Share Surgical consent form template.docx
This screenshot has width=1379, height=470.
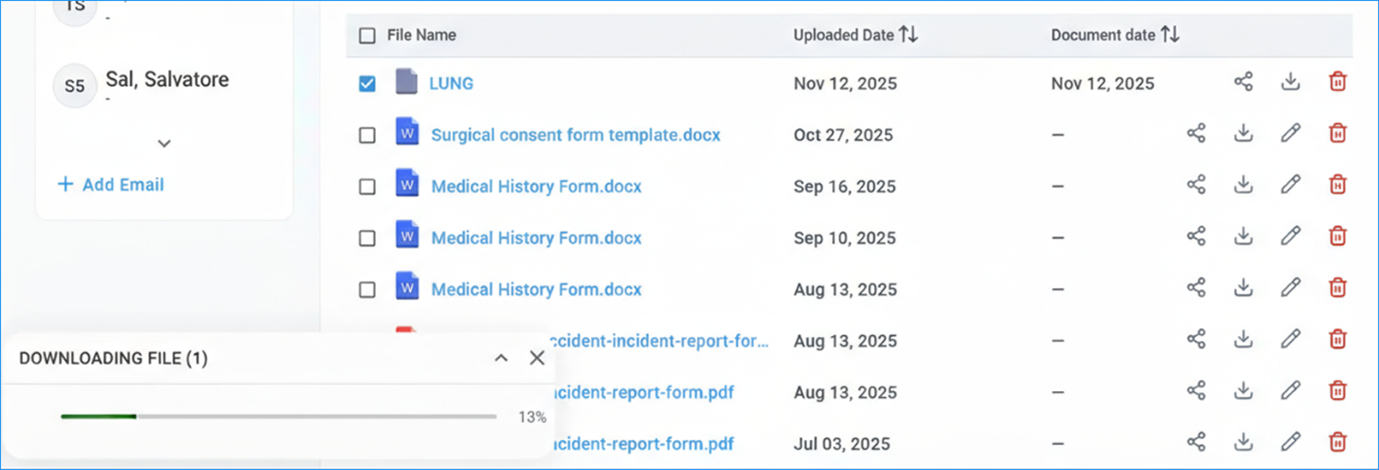point(1196,134)
